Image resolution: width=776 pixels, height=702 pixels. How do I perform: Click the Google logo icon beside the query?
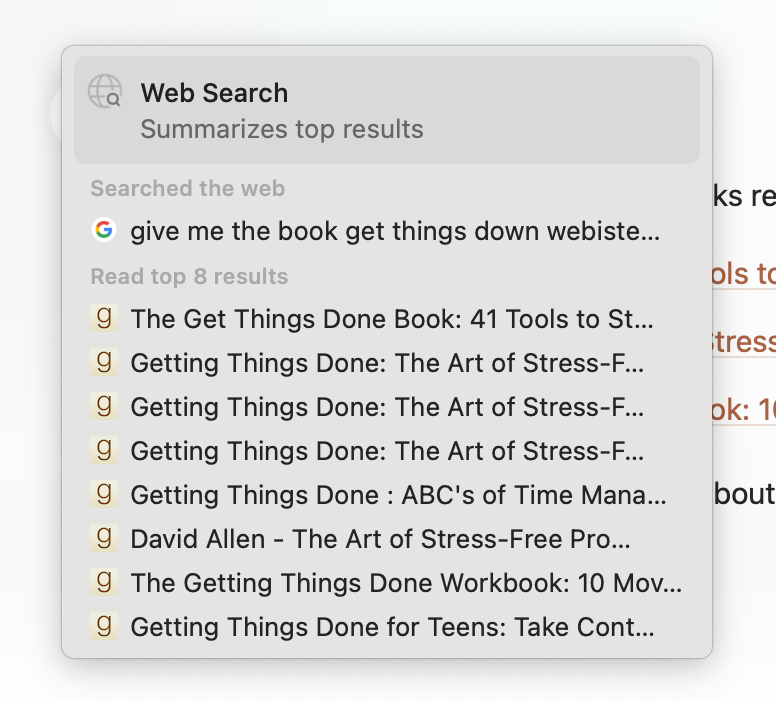tap(103, 230)
